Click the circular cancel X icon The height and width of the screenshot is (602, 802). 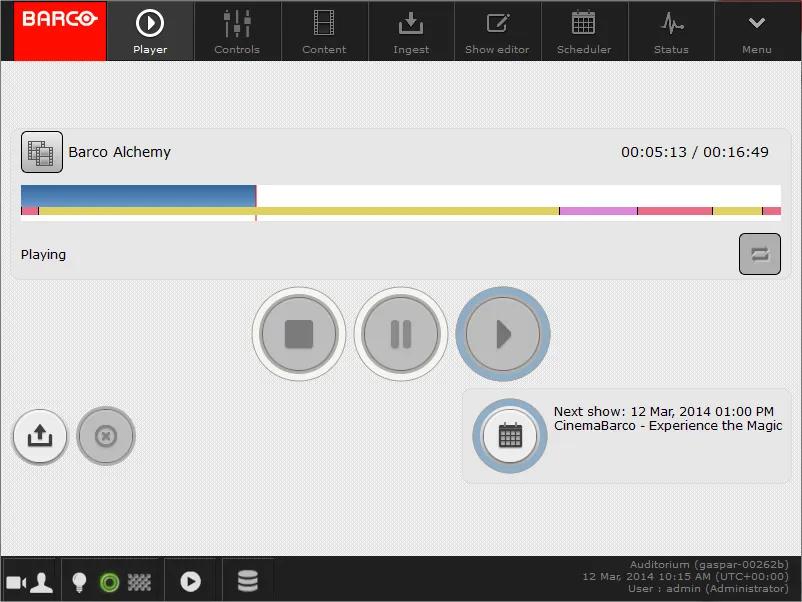106,436
